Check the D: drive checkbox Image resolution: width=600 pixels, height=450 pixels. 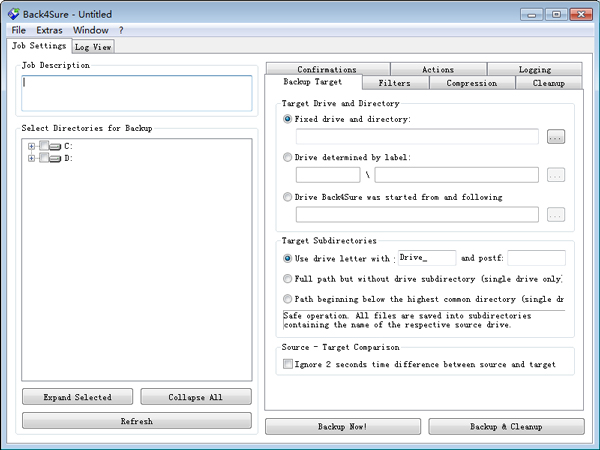(x=44, y=157)
